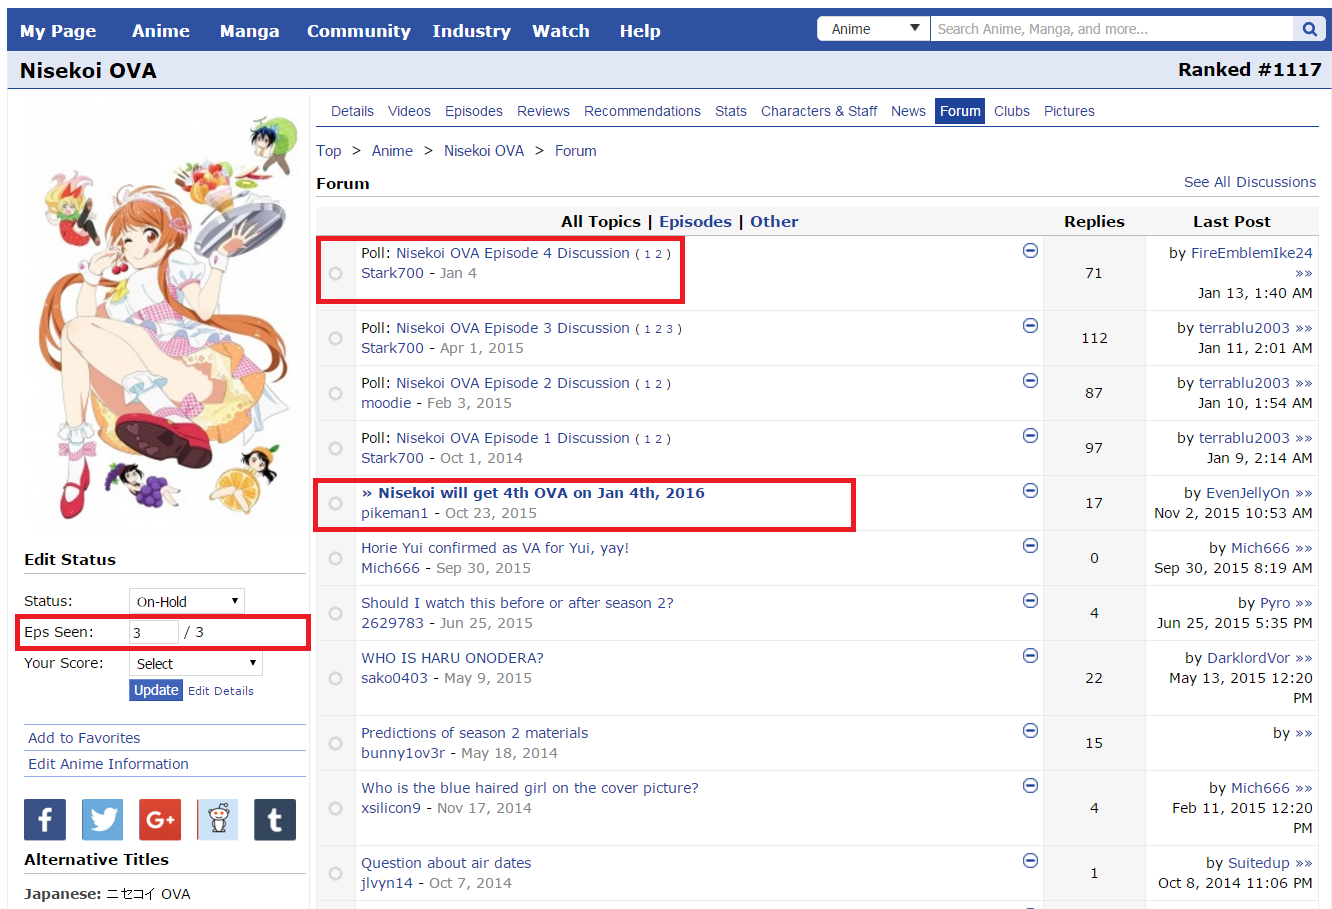
Task: Share page via Reddit icon
Action: coord(218,820)
